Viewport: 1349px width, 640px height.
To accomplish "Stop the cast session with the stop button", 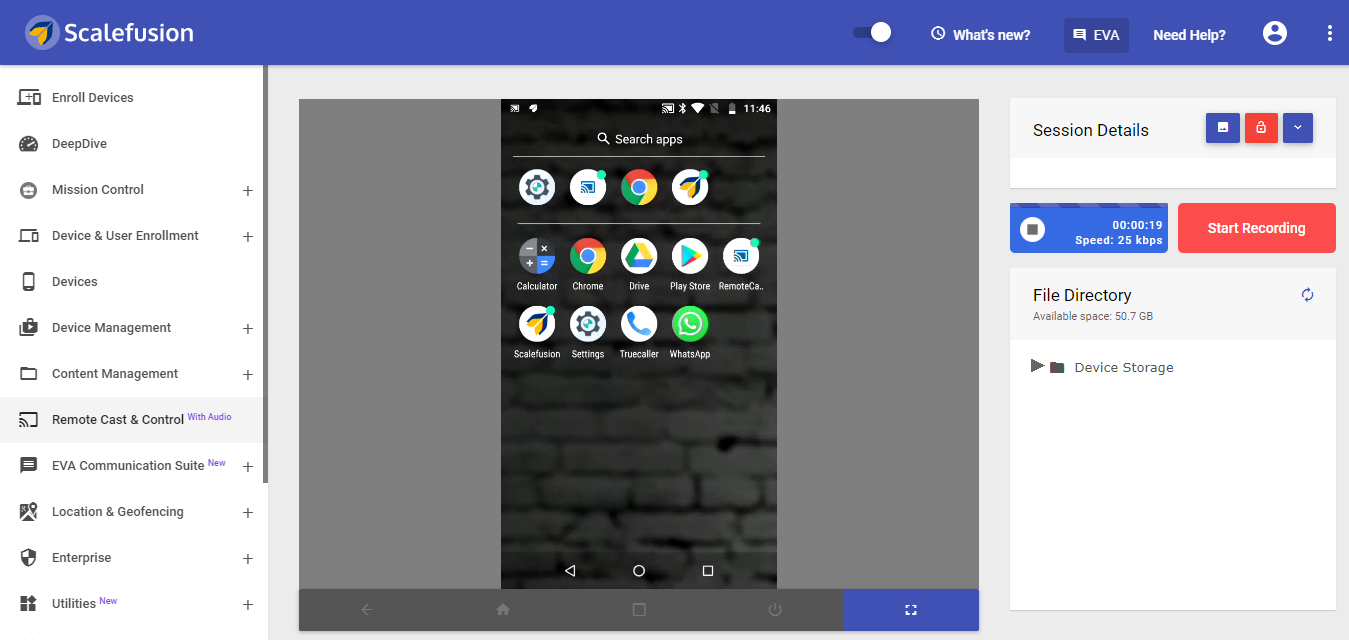I will coord(1034,229).
